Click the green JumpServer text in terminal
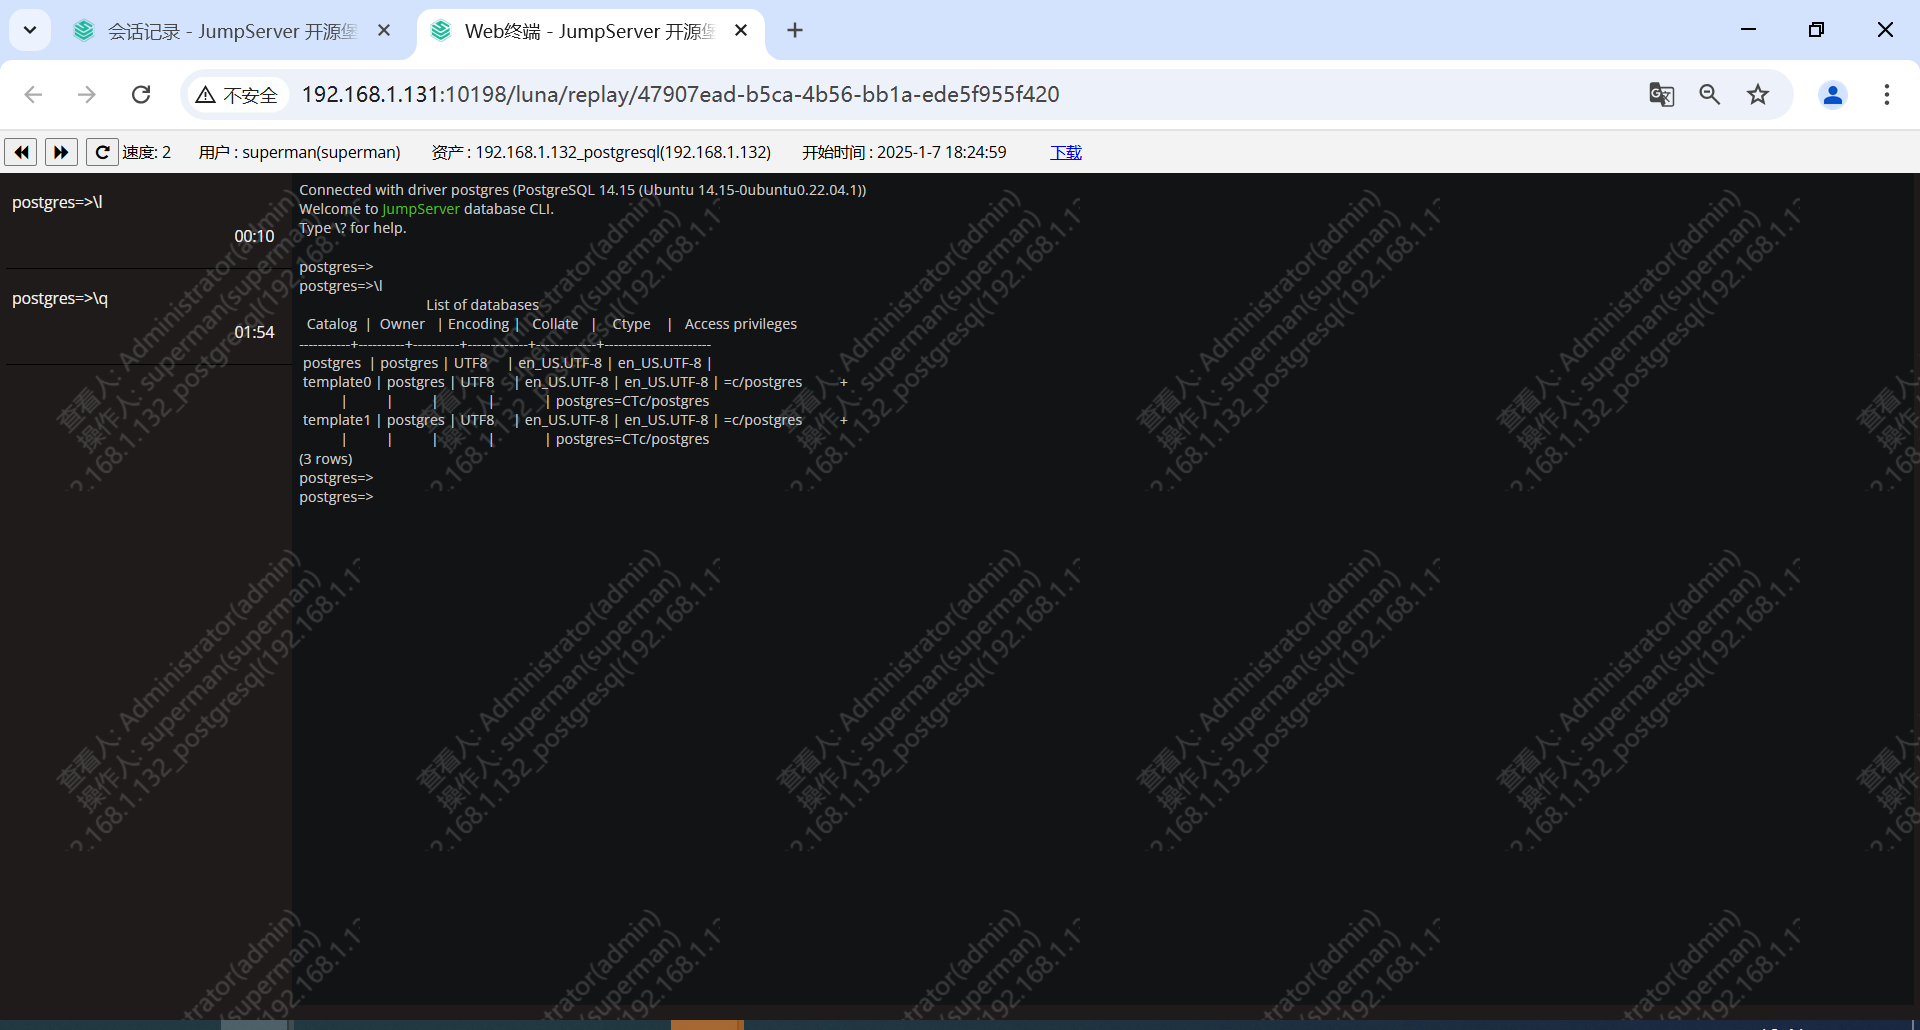This screenshot has height=1030, width=1920. pyautogui.click(x=421, y=209)
